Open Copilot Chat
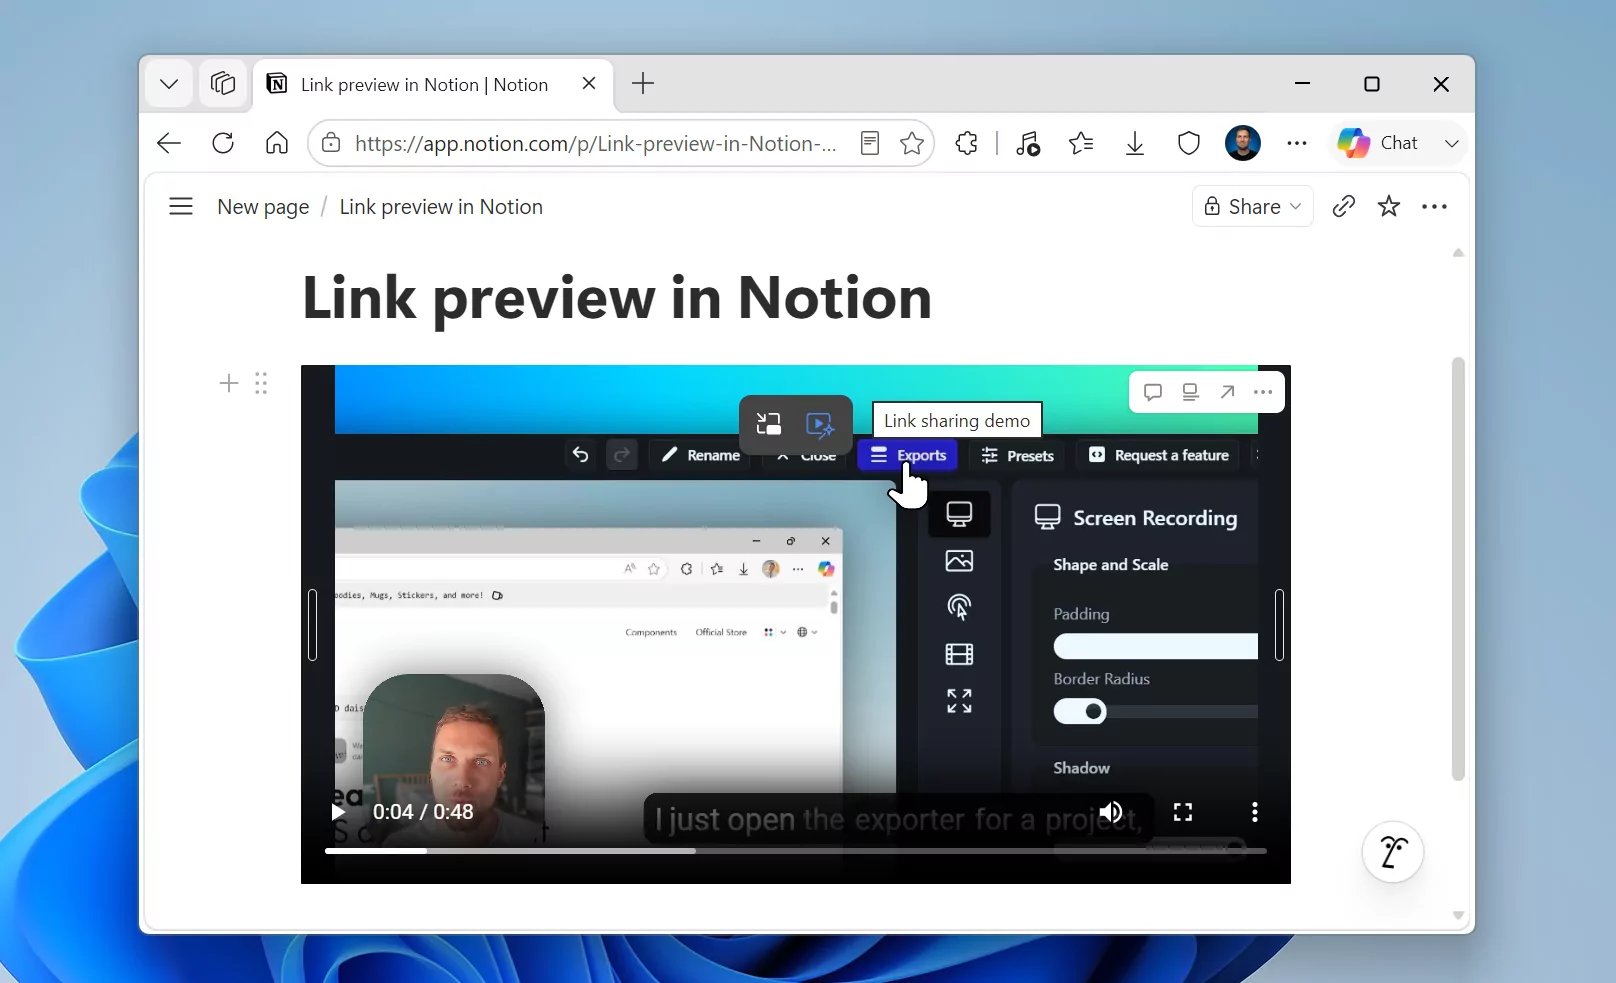 tap(1379, 144)
